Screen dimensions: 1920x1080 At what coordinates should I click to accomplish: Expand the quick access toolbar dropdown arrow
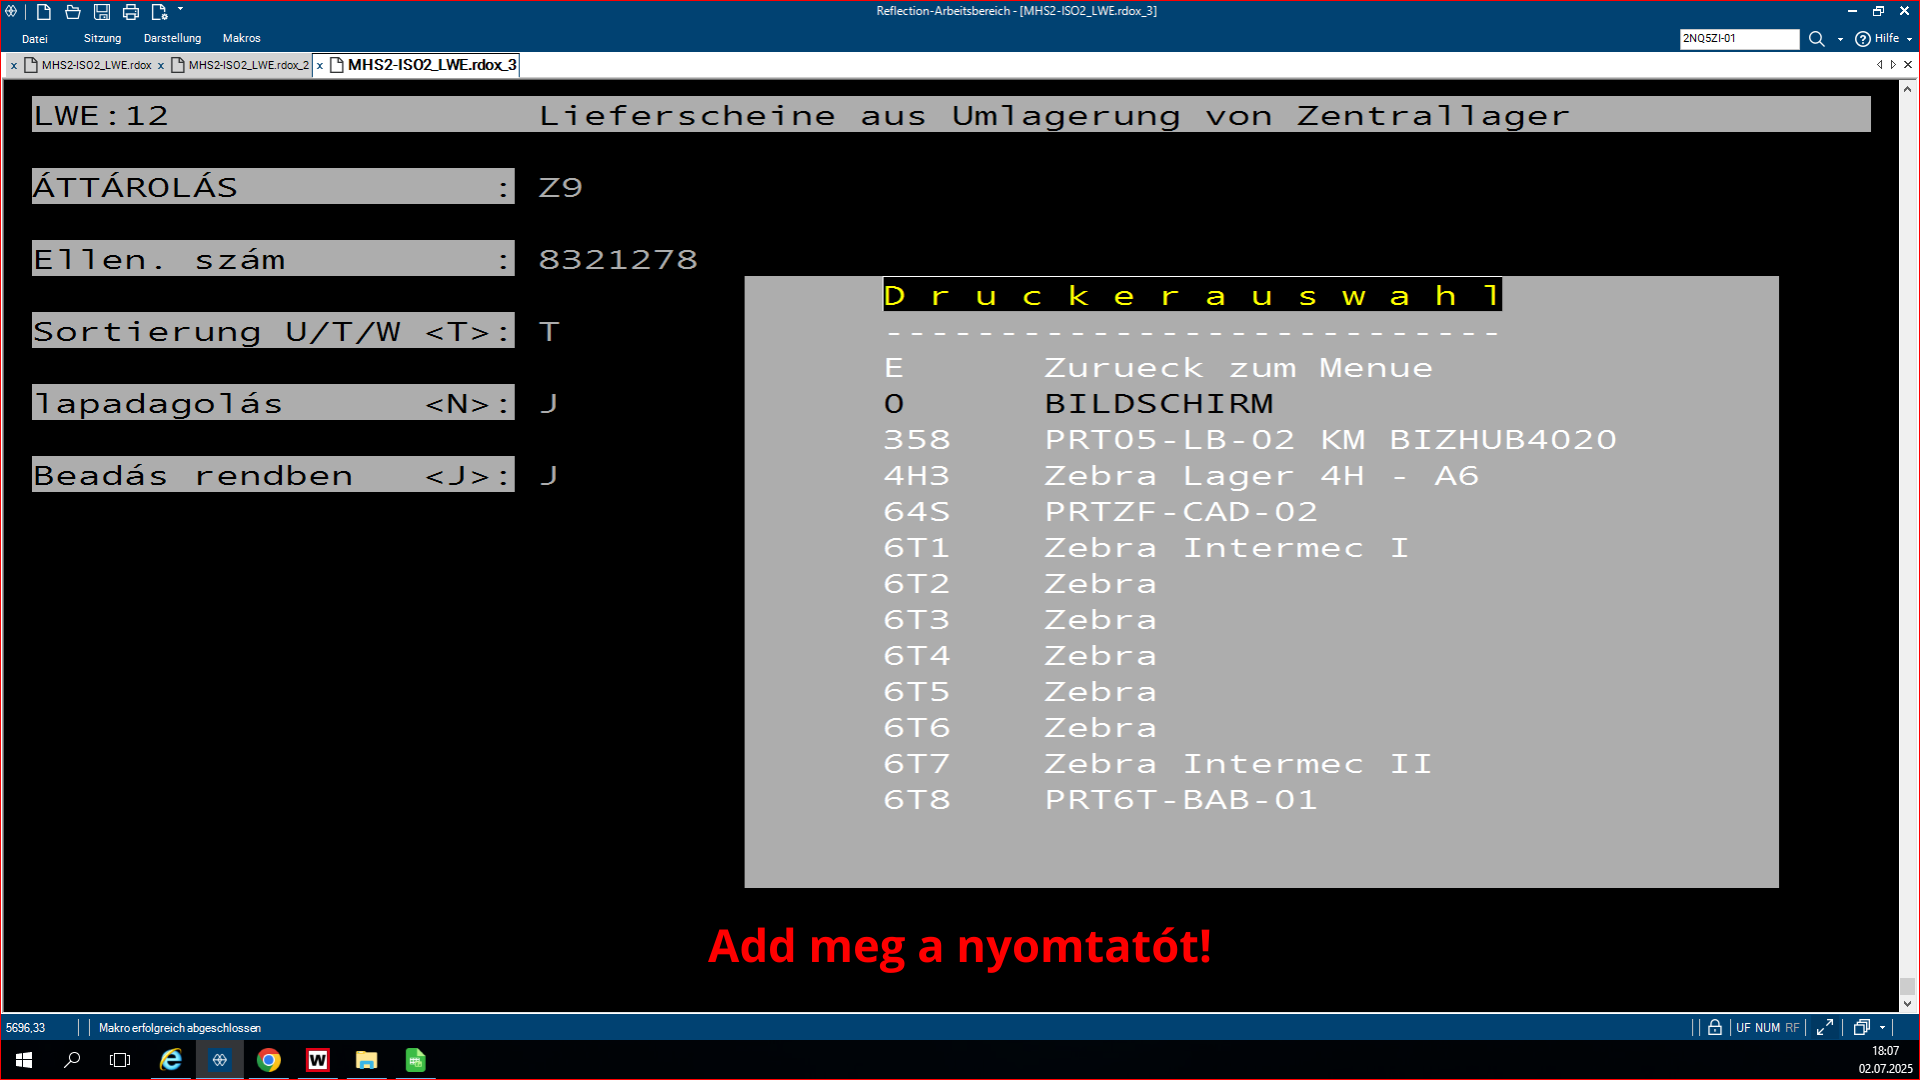[x=180, y=10]
